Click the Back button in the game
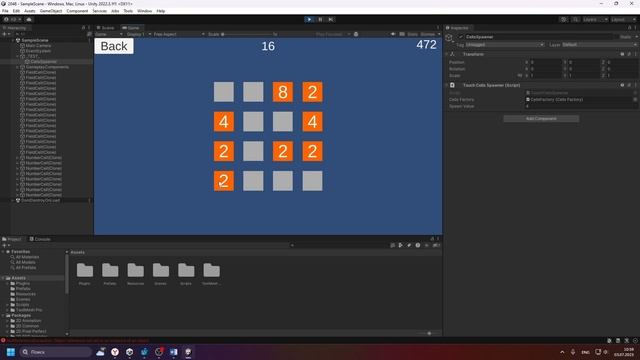This screenshot has width=640, height=360. 114,46
